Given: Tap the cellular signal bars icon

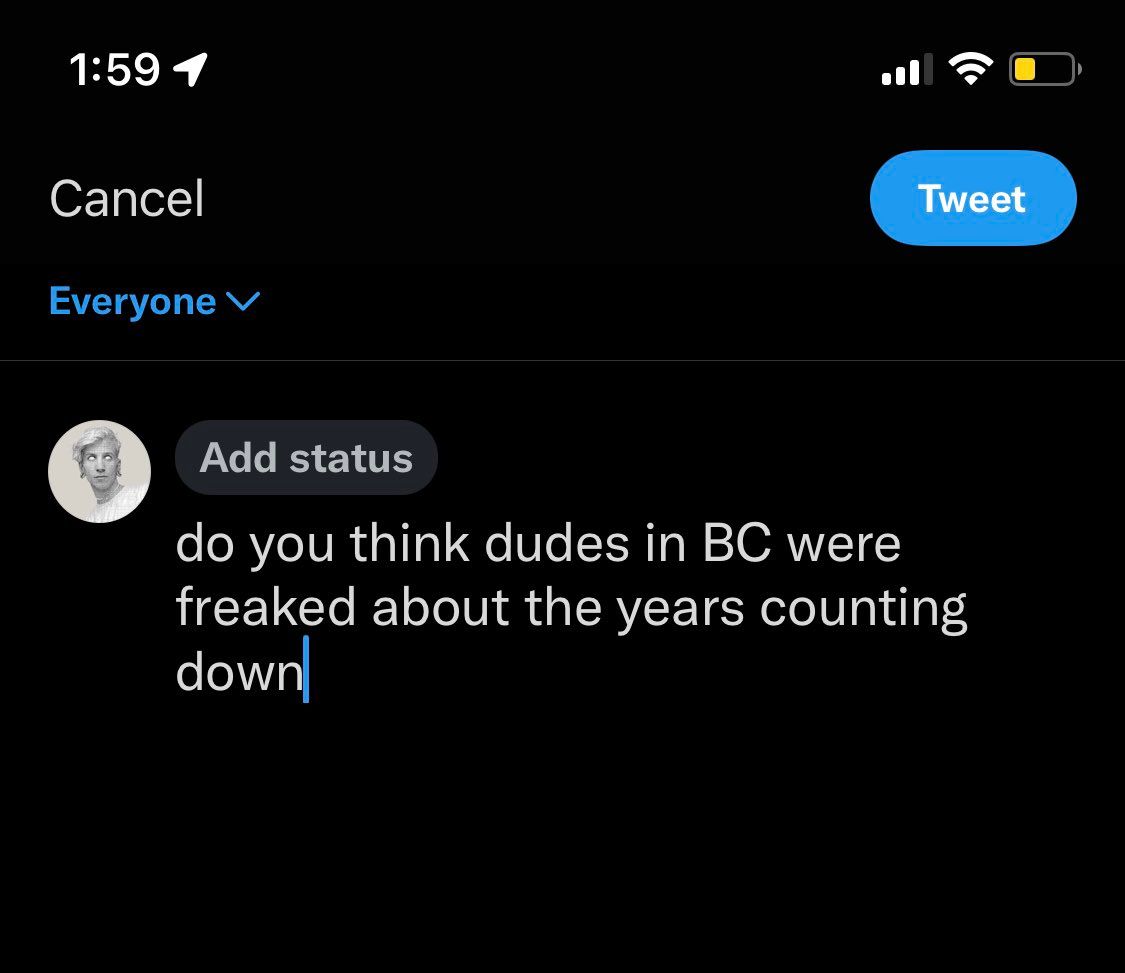Looking at the screenshot, I should click(x=907, y=70).
